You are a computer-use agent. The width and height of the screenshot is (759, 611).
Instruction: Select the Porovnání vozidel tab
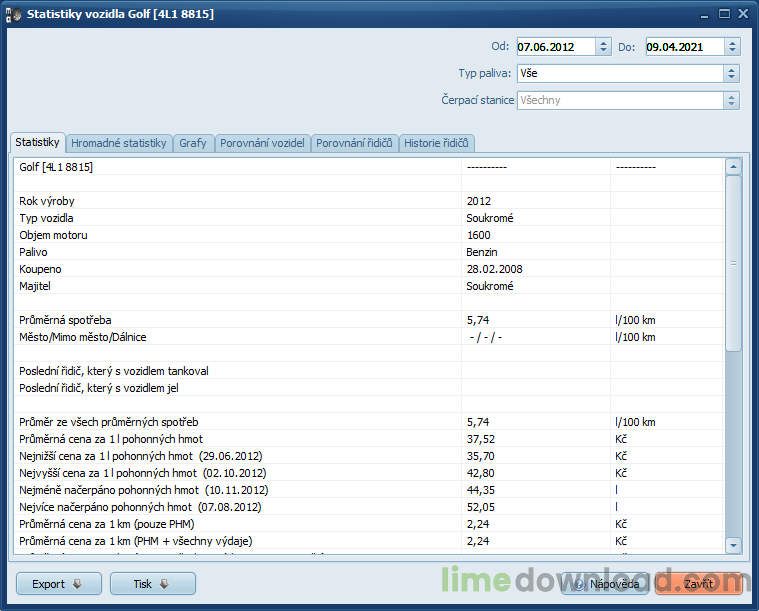click(x=261, y=143)
